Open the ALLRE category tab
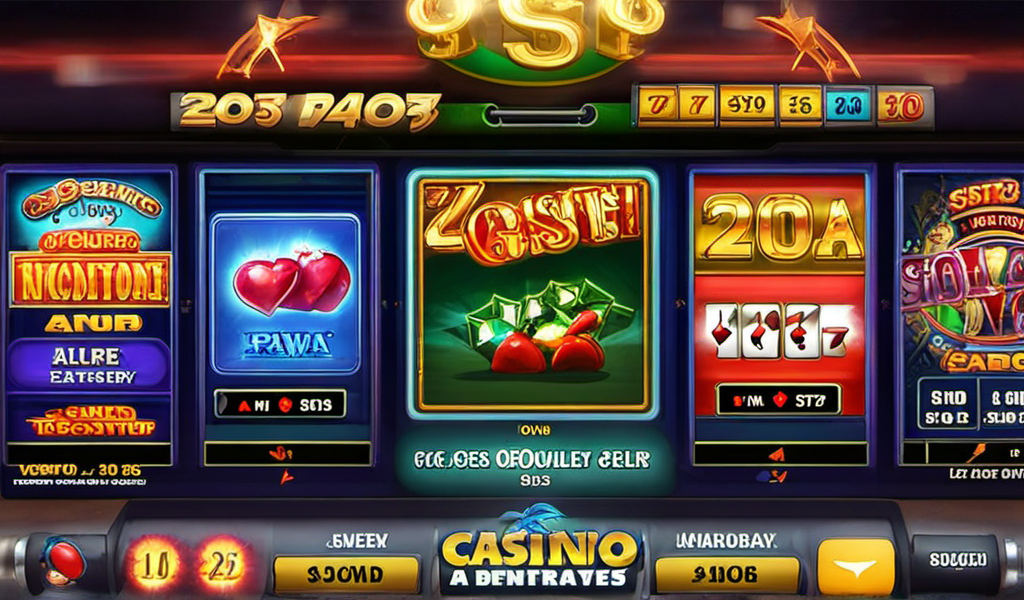 click(x=88, y=366)
